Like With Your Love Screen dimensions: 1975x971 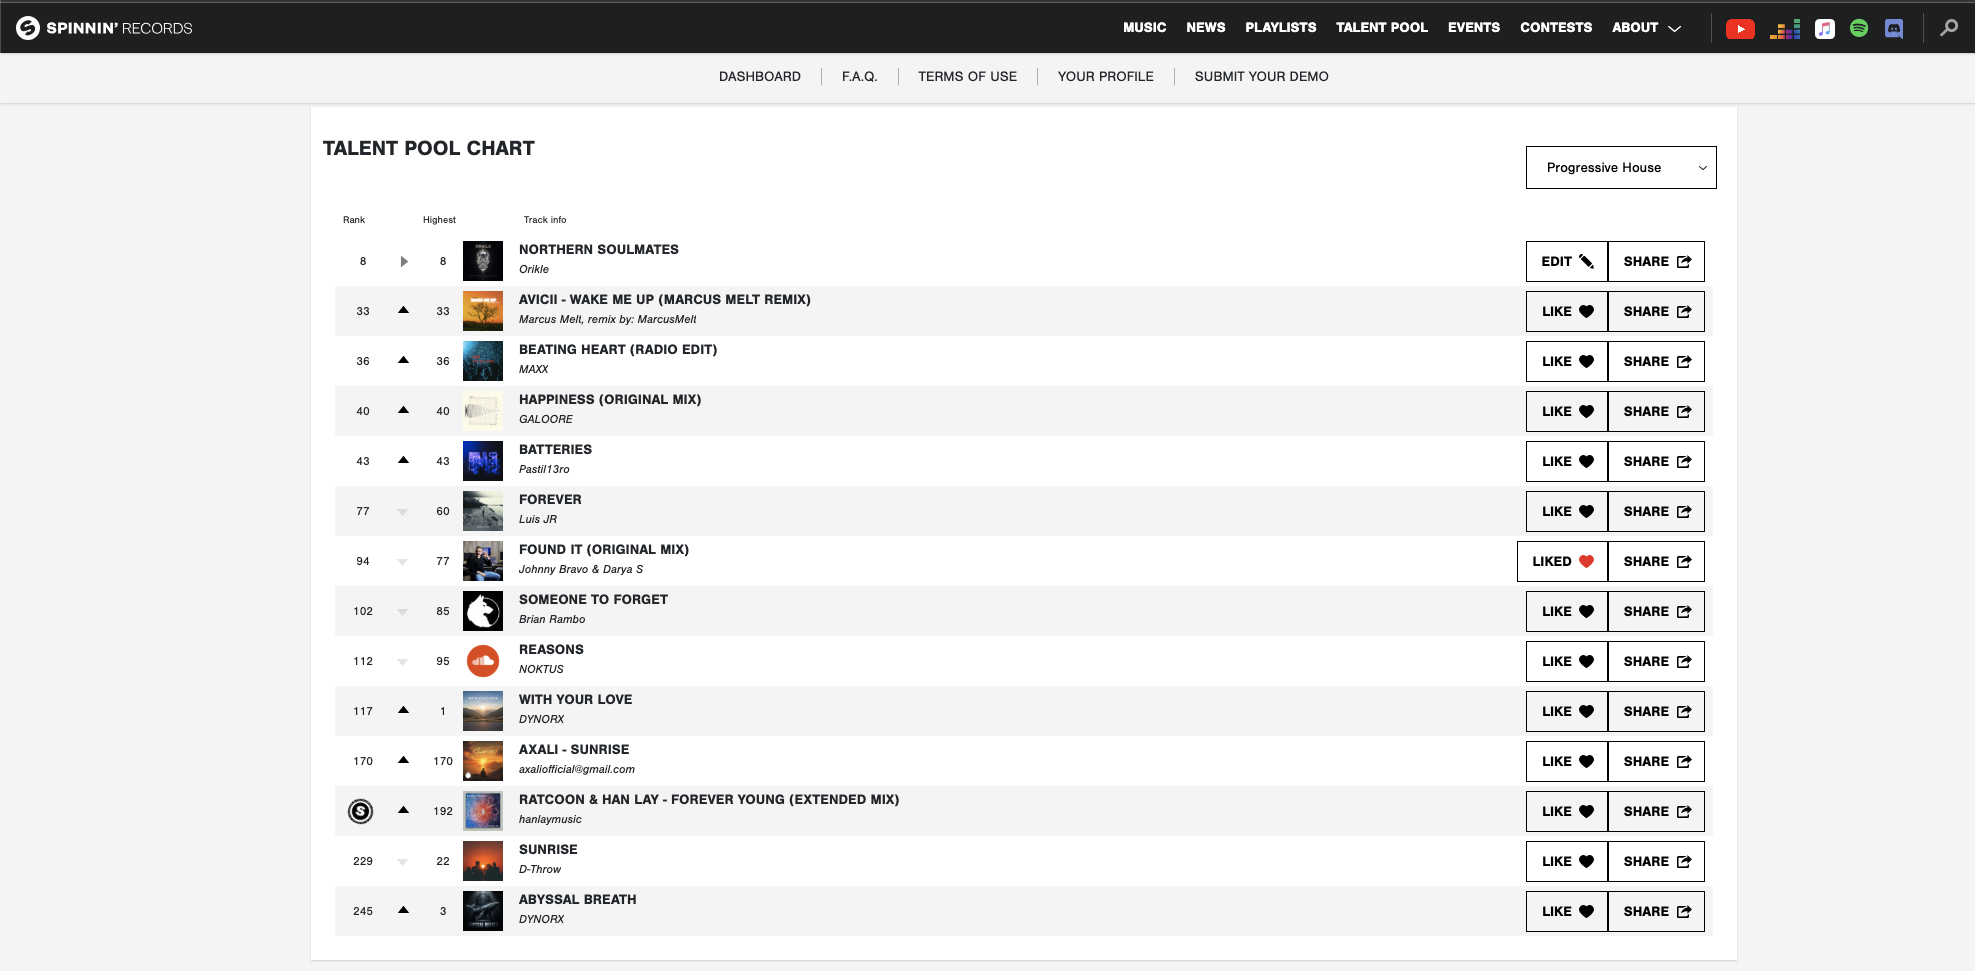pyautogui.click(x=1567, y=711)
